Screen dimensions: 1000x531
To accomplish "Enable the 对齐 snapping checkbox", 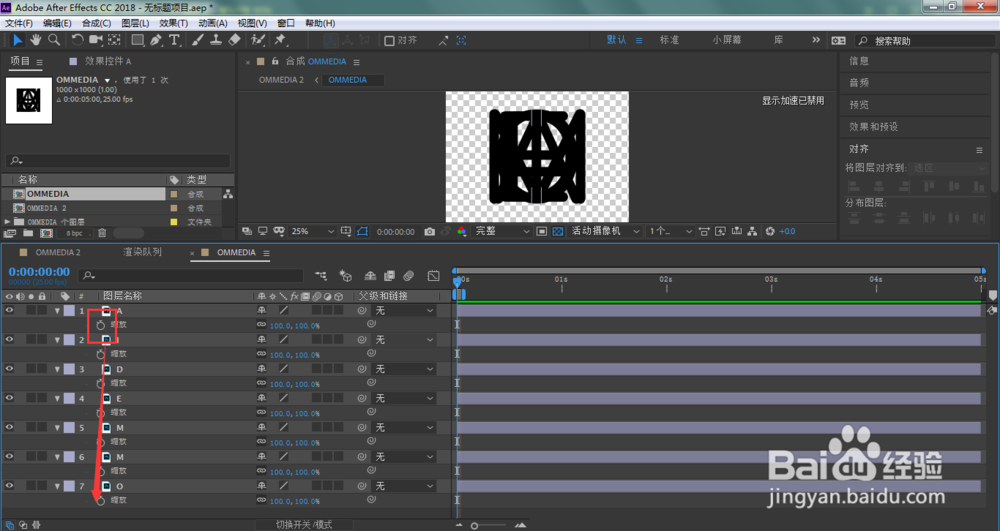I will (389, 41).
